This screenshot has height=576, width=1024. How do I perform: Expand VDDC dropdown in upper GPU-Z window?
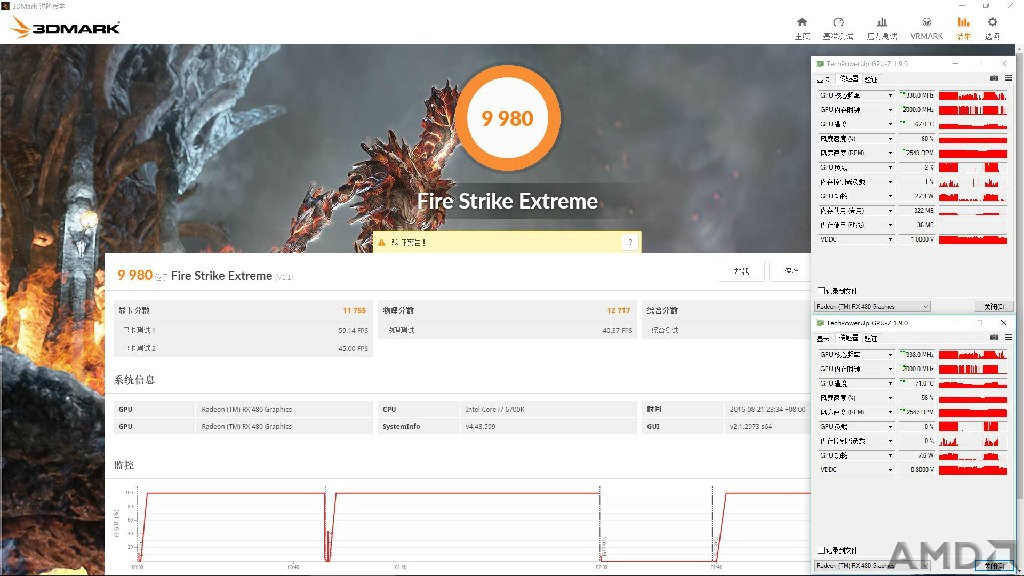click(x=889, y=240)
